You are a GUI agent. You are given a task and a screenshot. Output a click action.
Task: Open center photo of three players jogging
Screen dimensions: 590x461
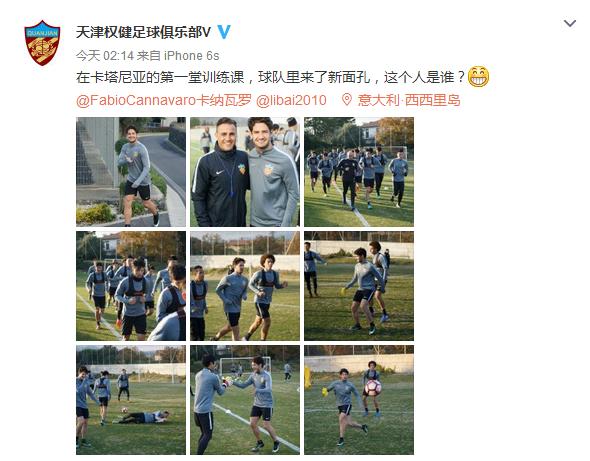click(x=245, y=286)
